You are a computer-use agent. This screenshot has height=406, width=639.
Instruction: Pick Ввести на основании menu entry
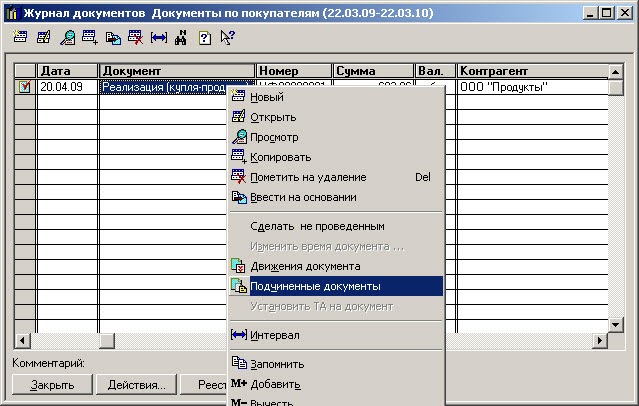click(336, 197)
